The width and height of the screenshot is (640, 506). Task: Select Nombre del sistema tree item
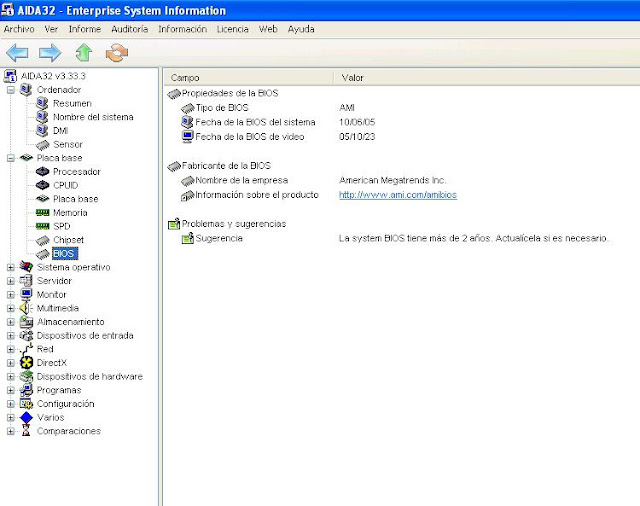click(x=93, y=117)
